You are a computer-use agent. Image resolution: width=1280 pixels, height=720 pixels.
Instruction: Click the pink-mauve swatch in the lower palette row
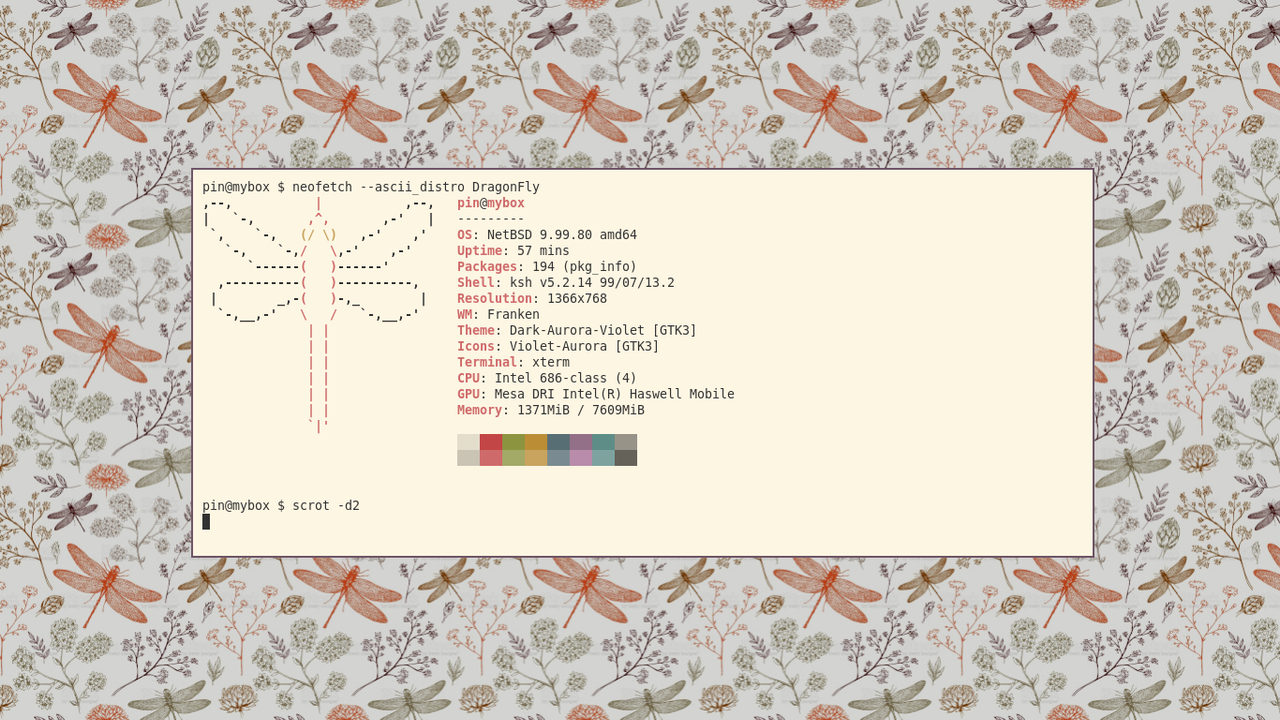coord(581,458)
